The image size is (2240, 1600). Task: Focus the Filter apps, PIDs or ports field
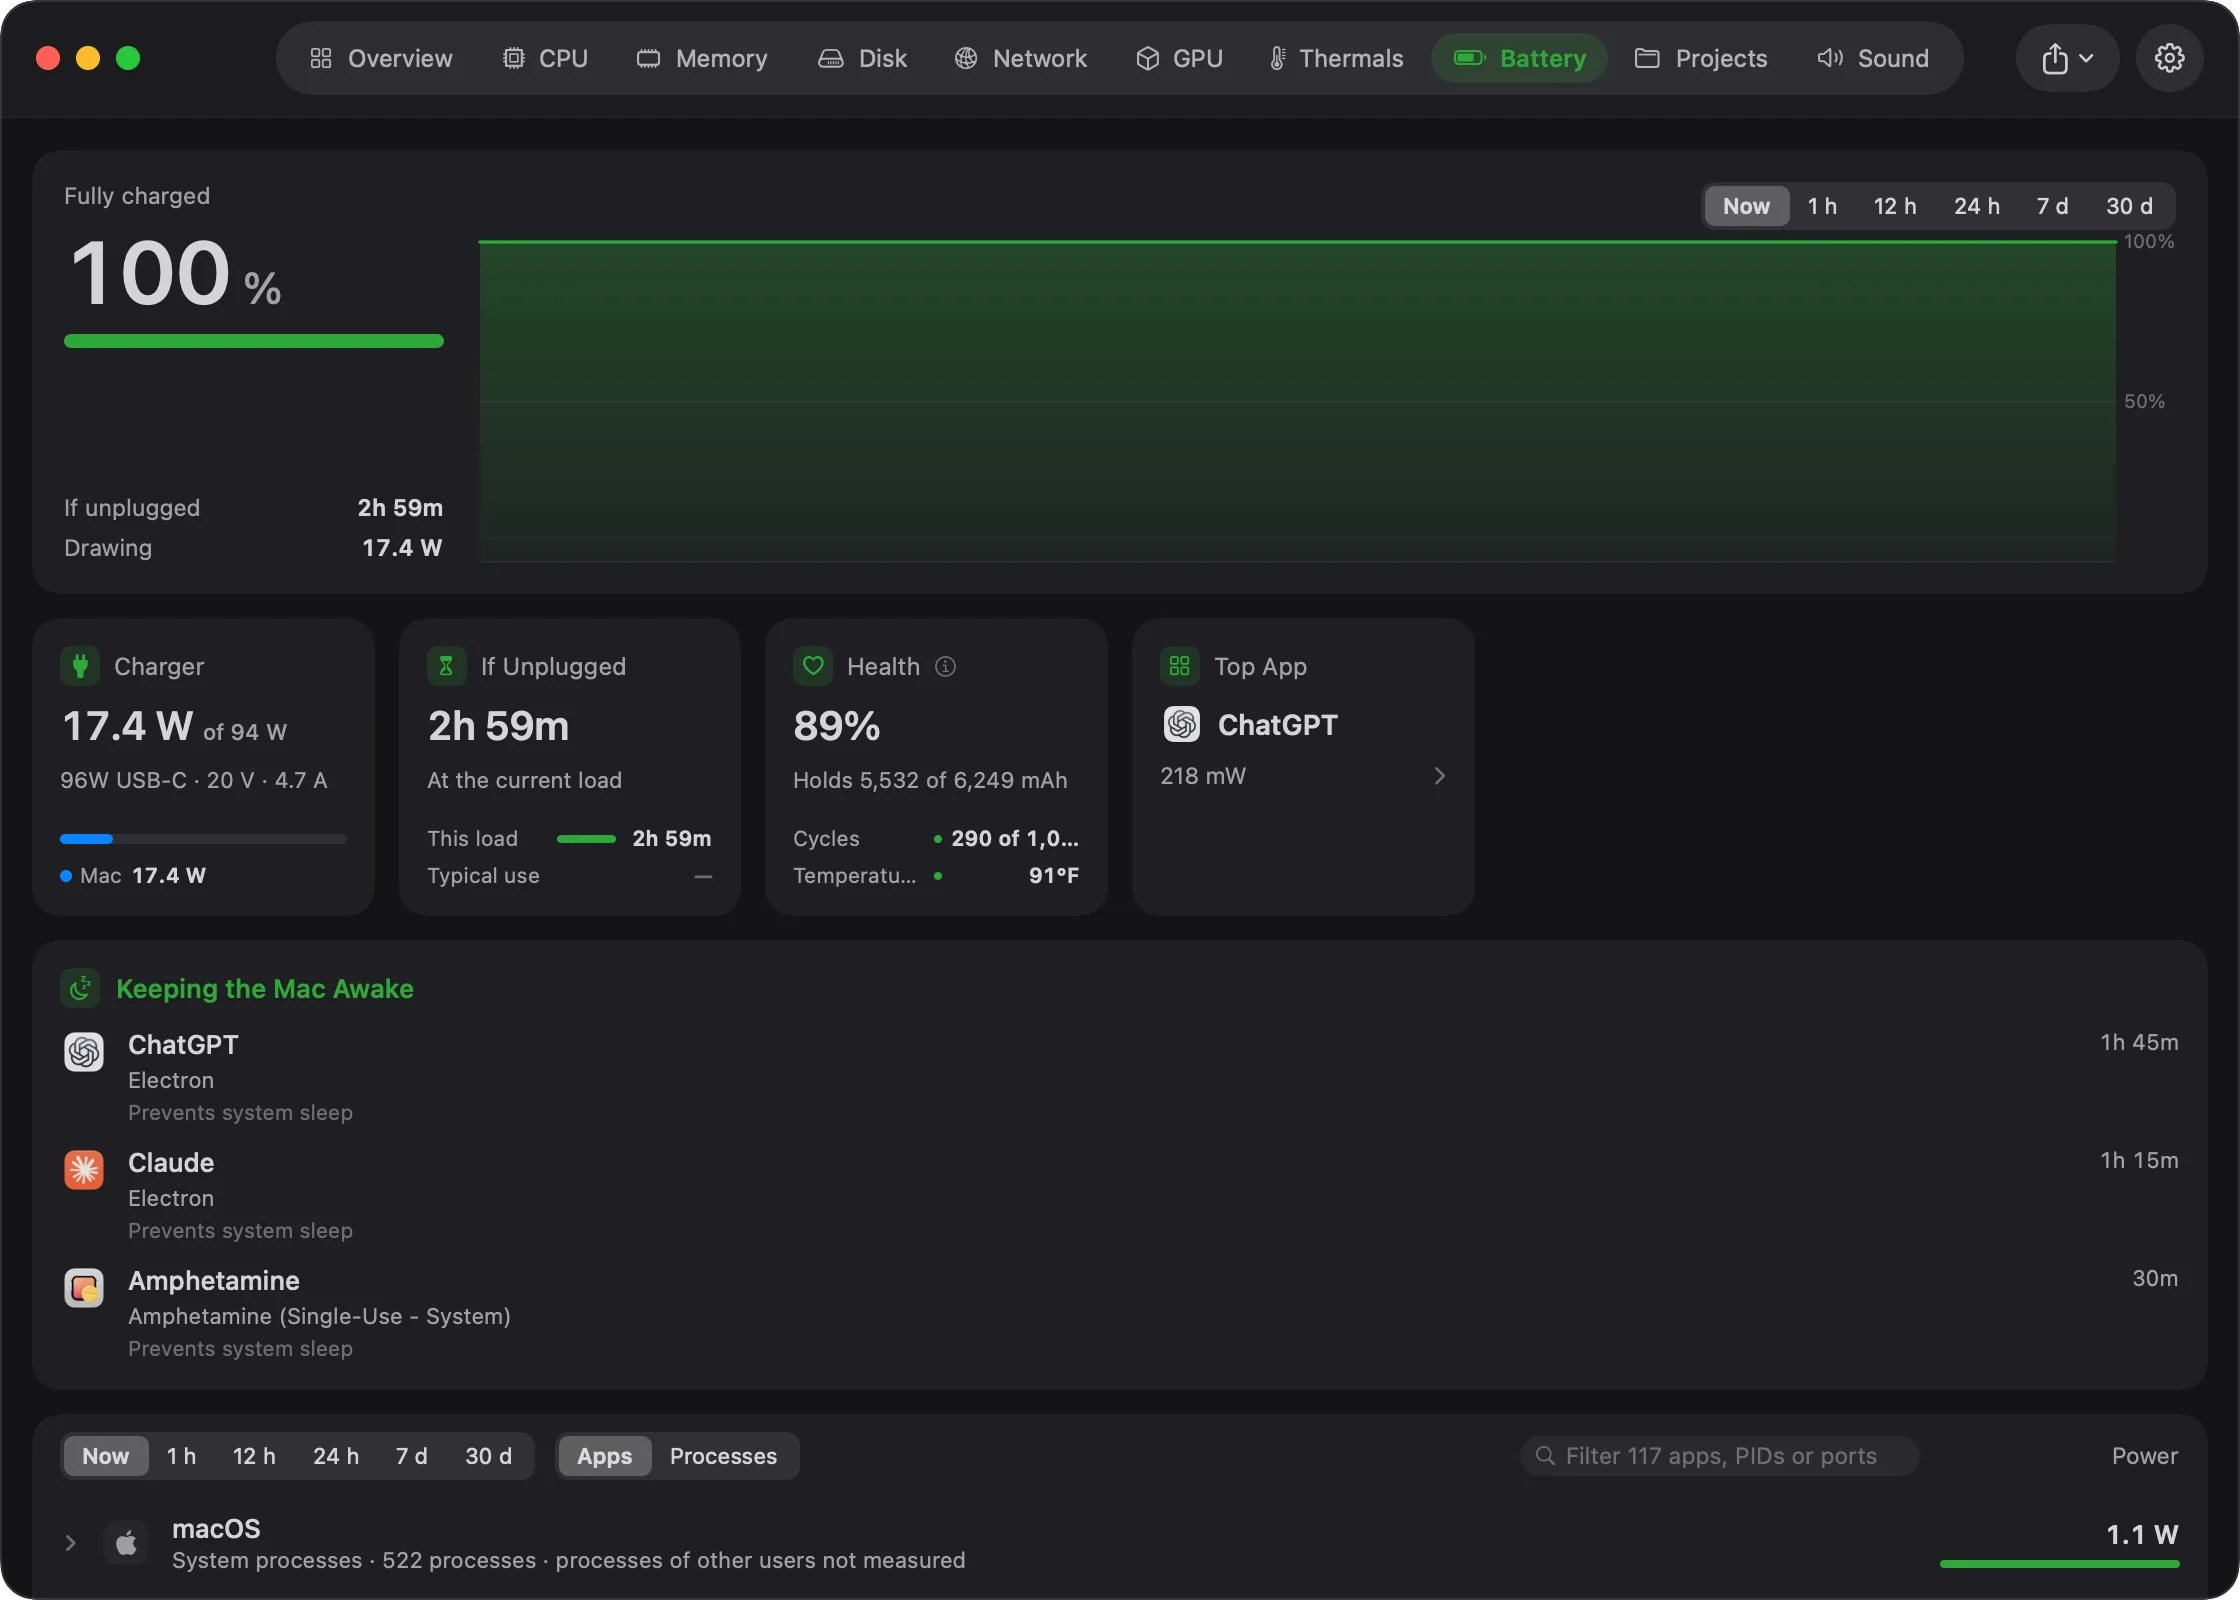[x=1719, y=1456]
